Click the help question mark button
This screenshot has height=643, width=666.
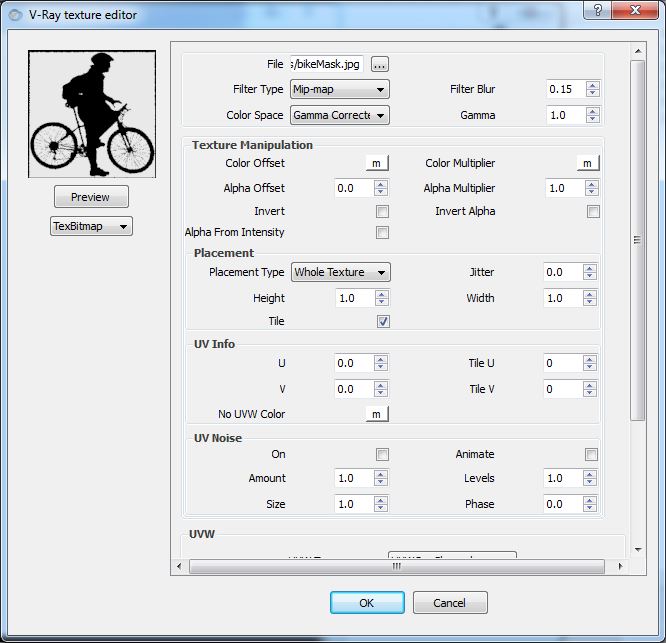(x=598, y=10)
